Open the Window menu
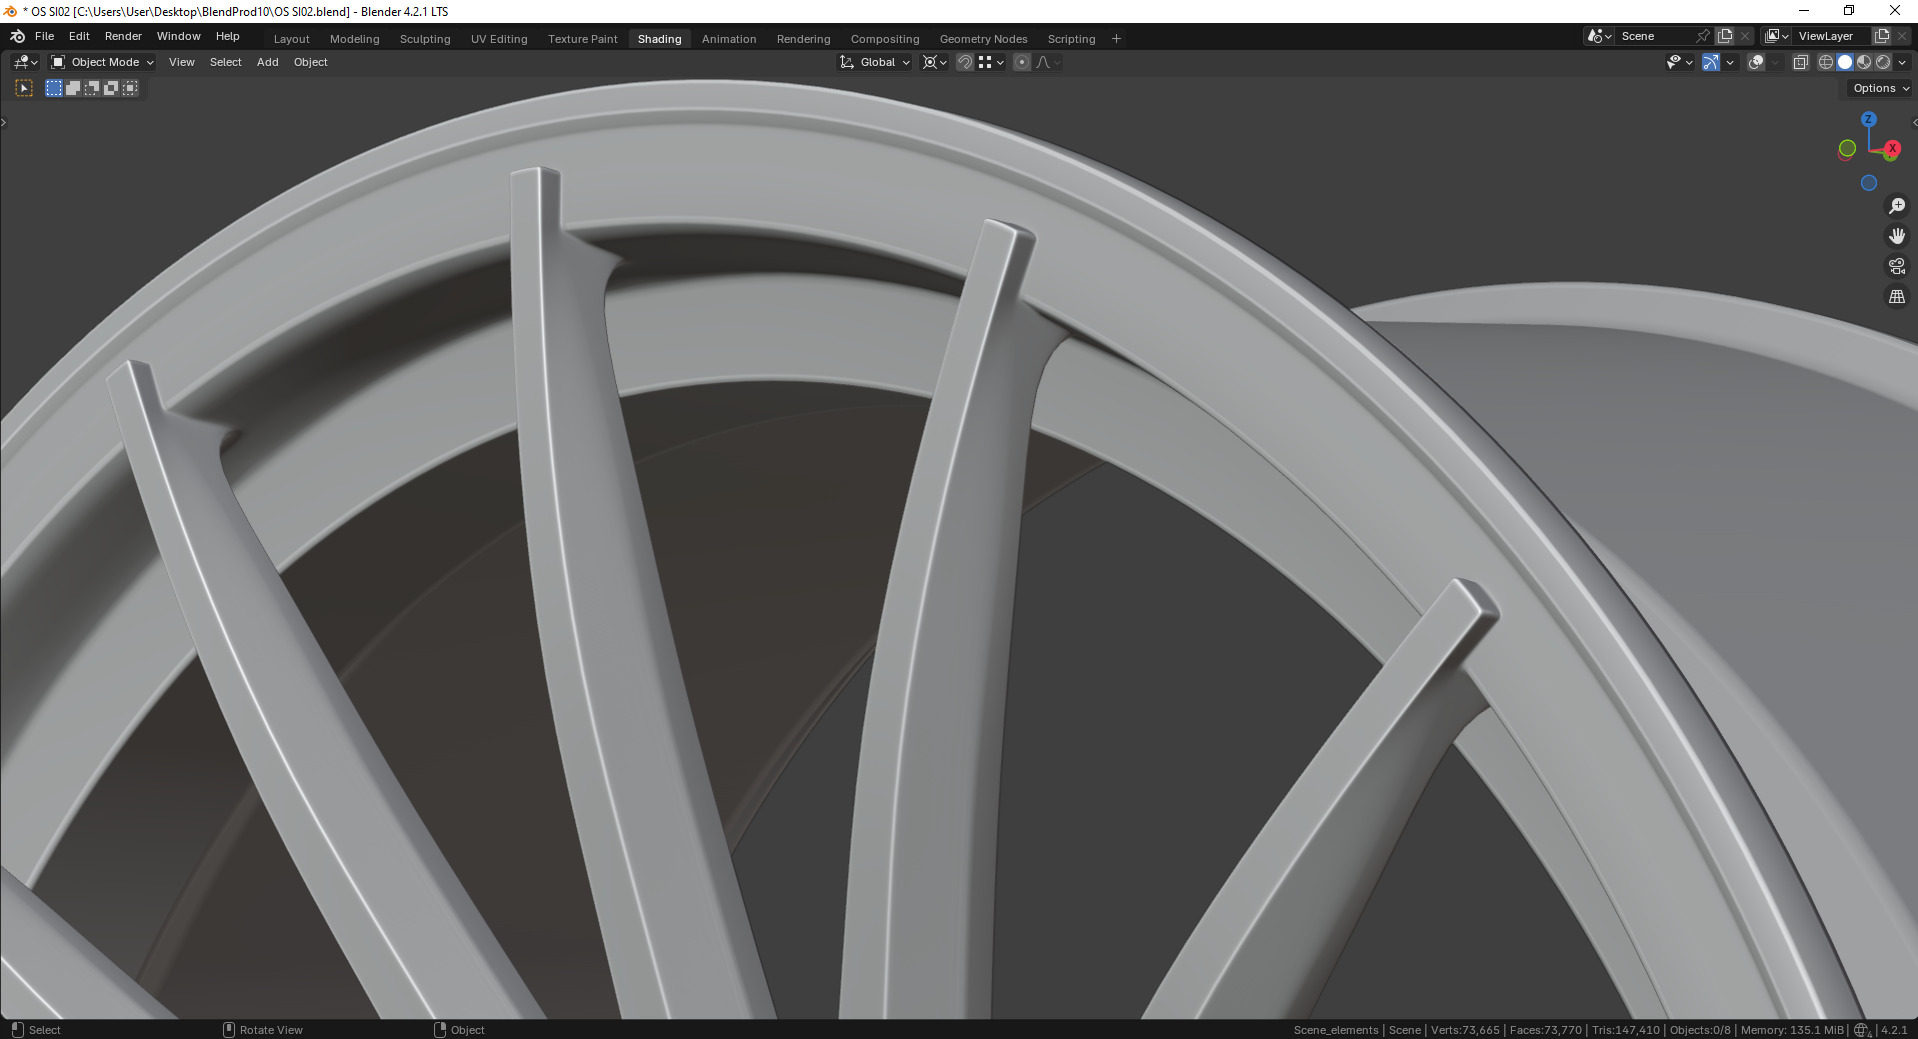The height and width of the screenshot is (1039, 1918). [x=178, y=36]
